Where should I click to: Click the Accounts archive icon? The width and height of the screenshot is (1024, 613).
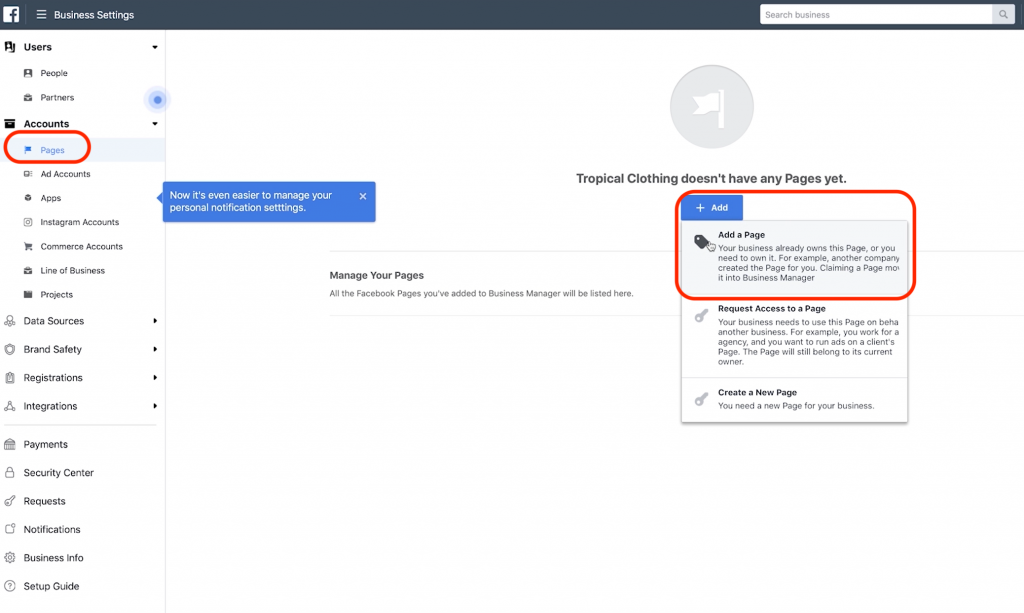(x=10, y=123)
